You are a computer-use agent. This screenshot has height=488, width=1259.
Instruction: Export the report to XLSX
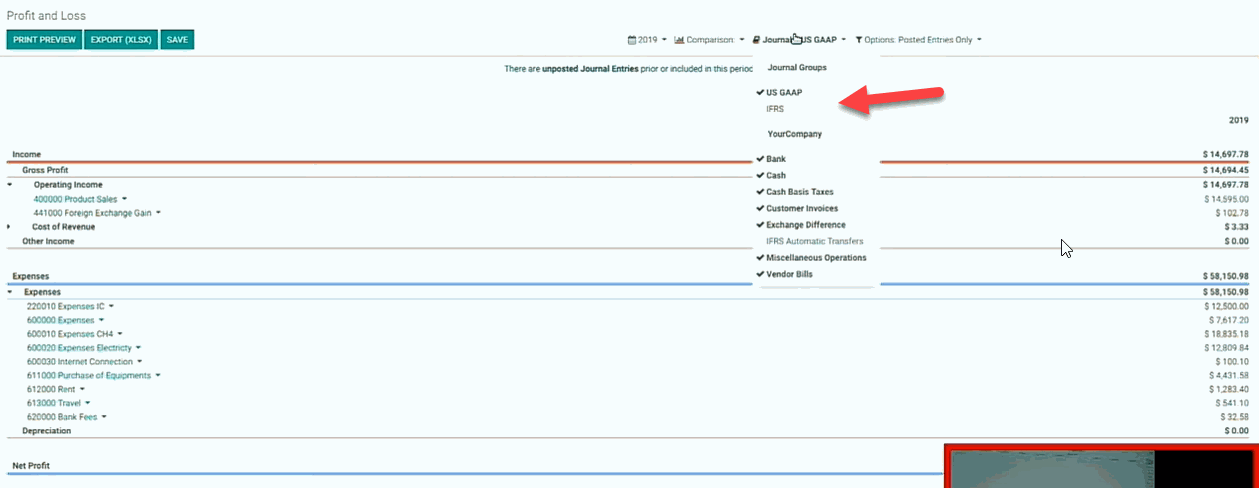120,40
